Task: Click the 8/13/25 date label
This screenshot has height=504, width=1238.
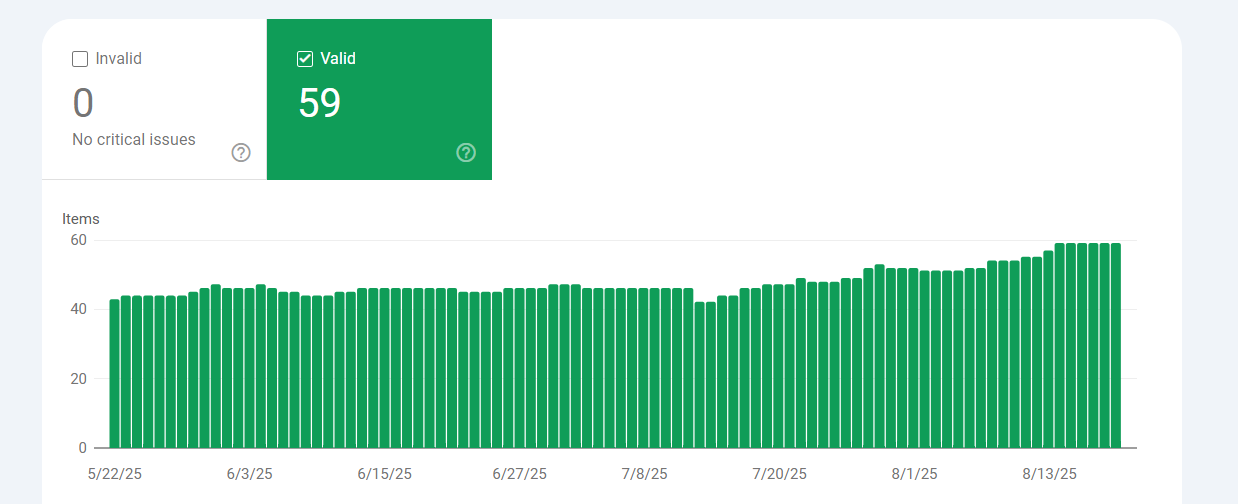Action: pyautogui.click(x=1049, y=474)
